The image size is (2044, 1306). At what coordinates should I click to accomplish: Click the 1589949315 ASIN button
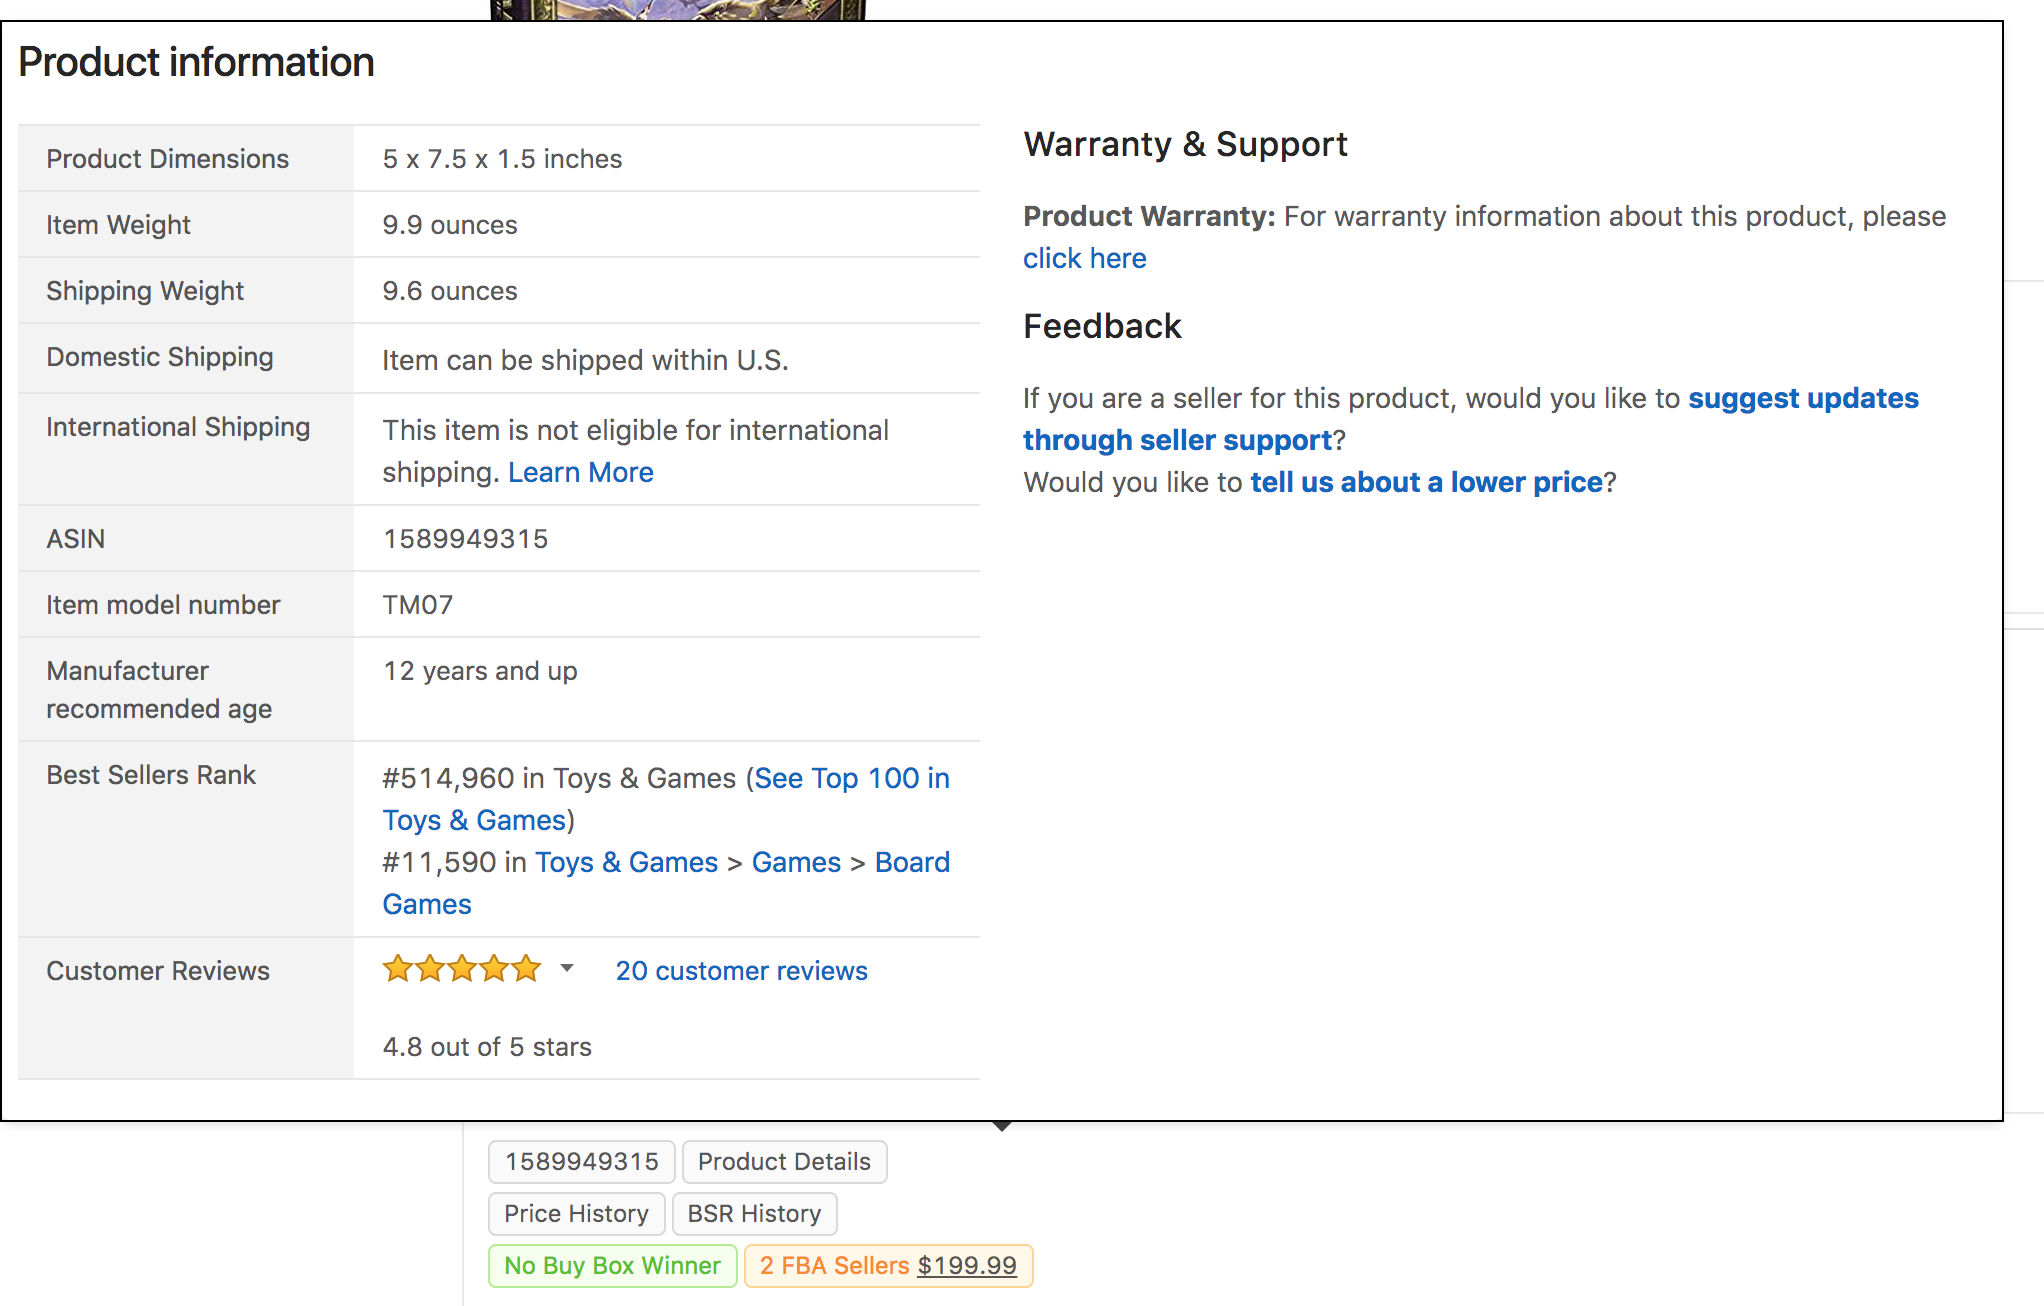tap(582, 1162)
